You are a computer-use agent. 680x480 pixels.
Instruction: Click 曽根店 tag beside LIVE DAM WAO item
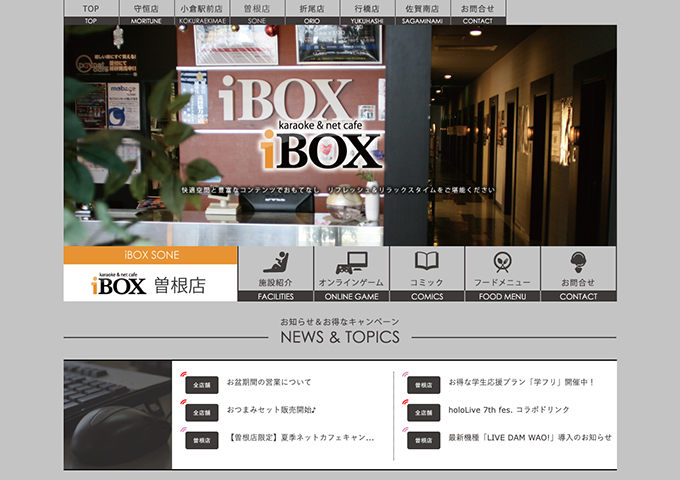424,441
